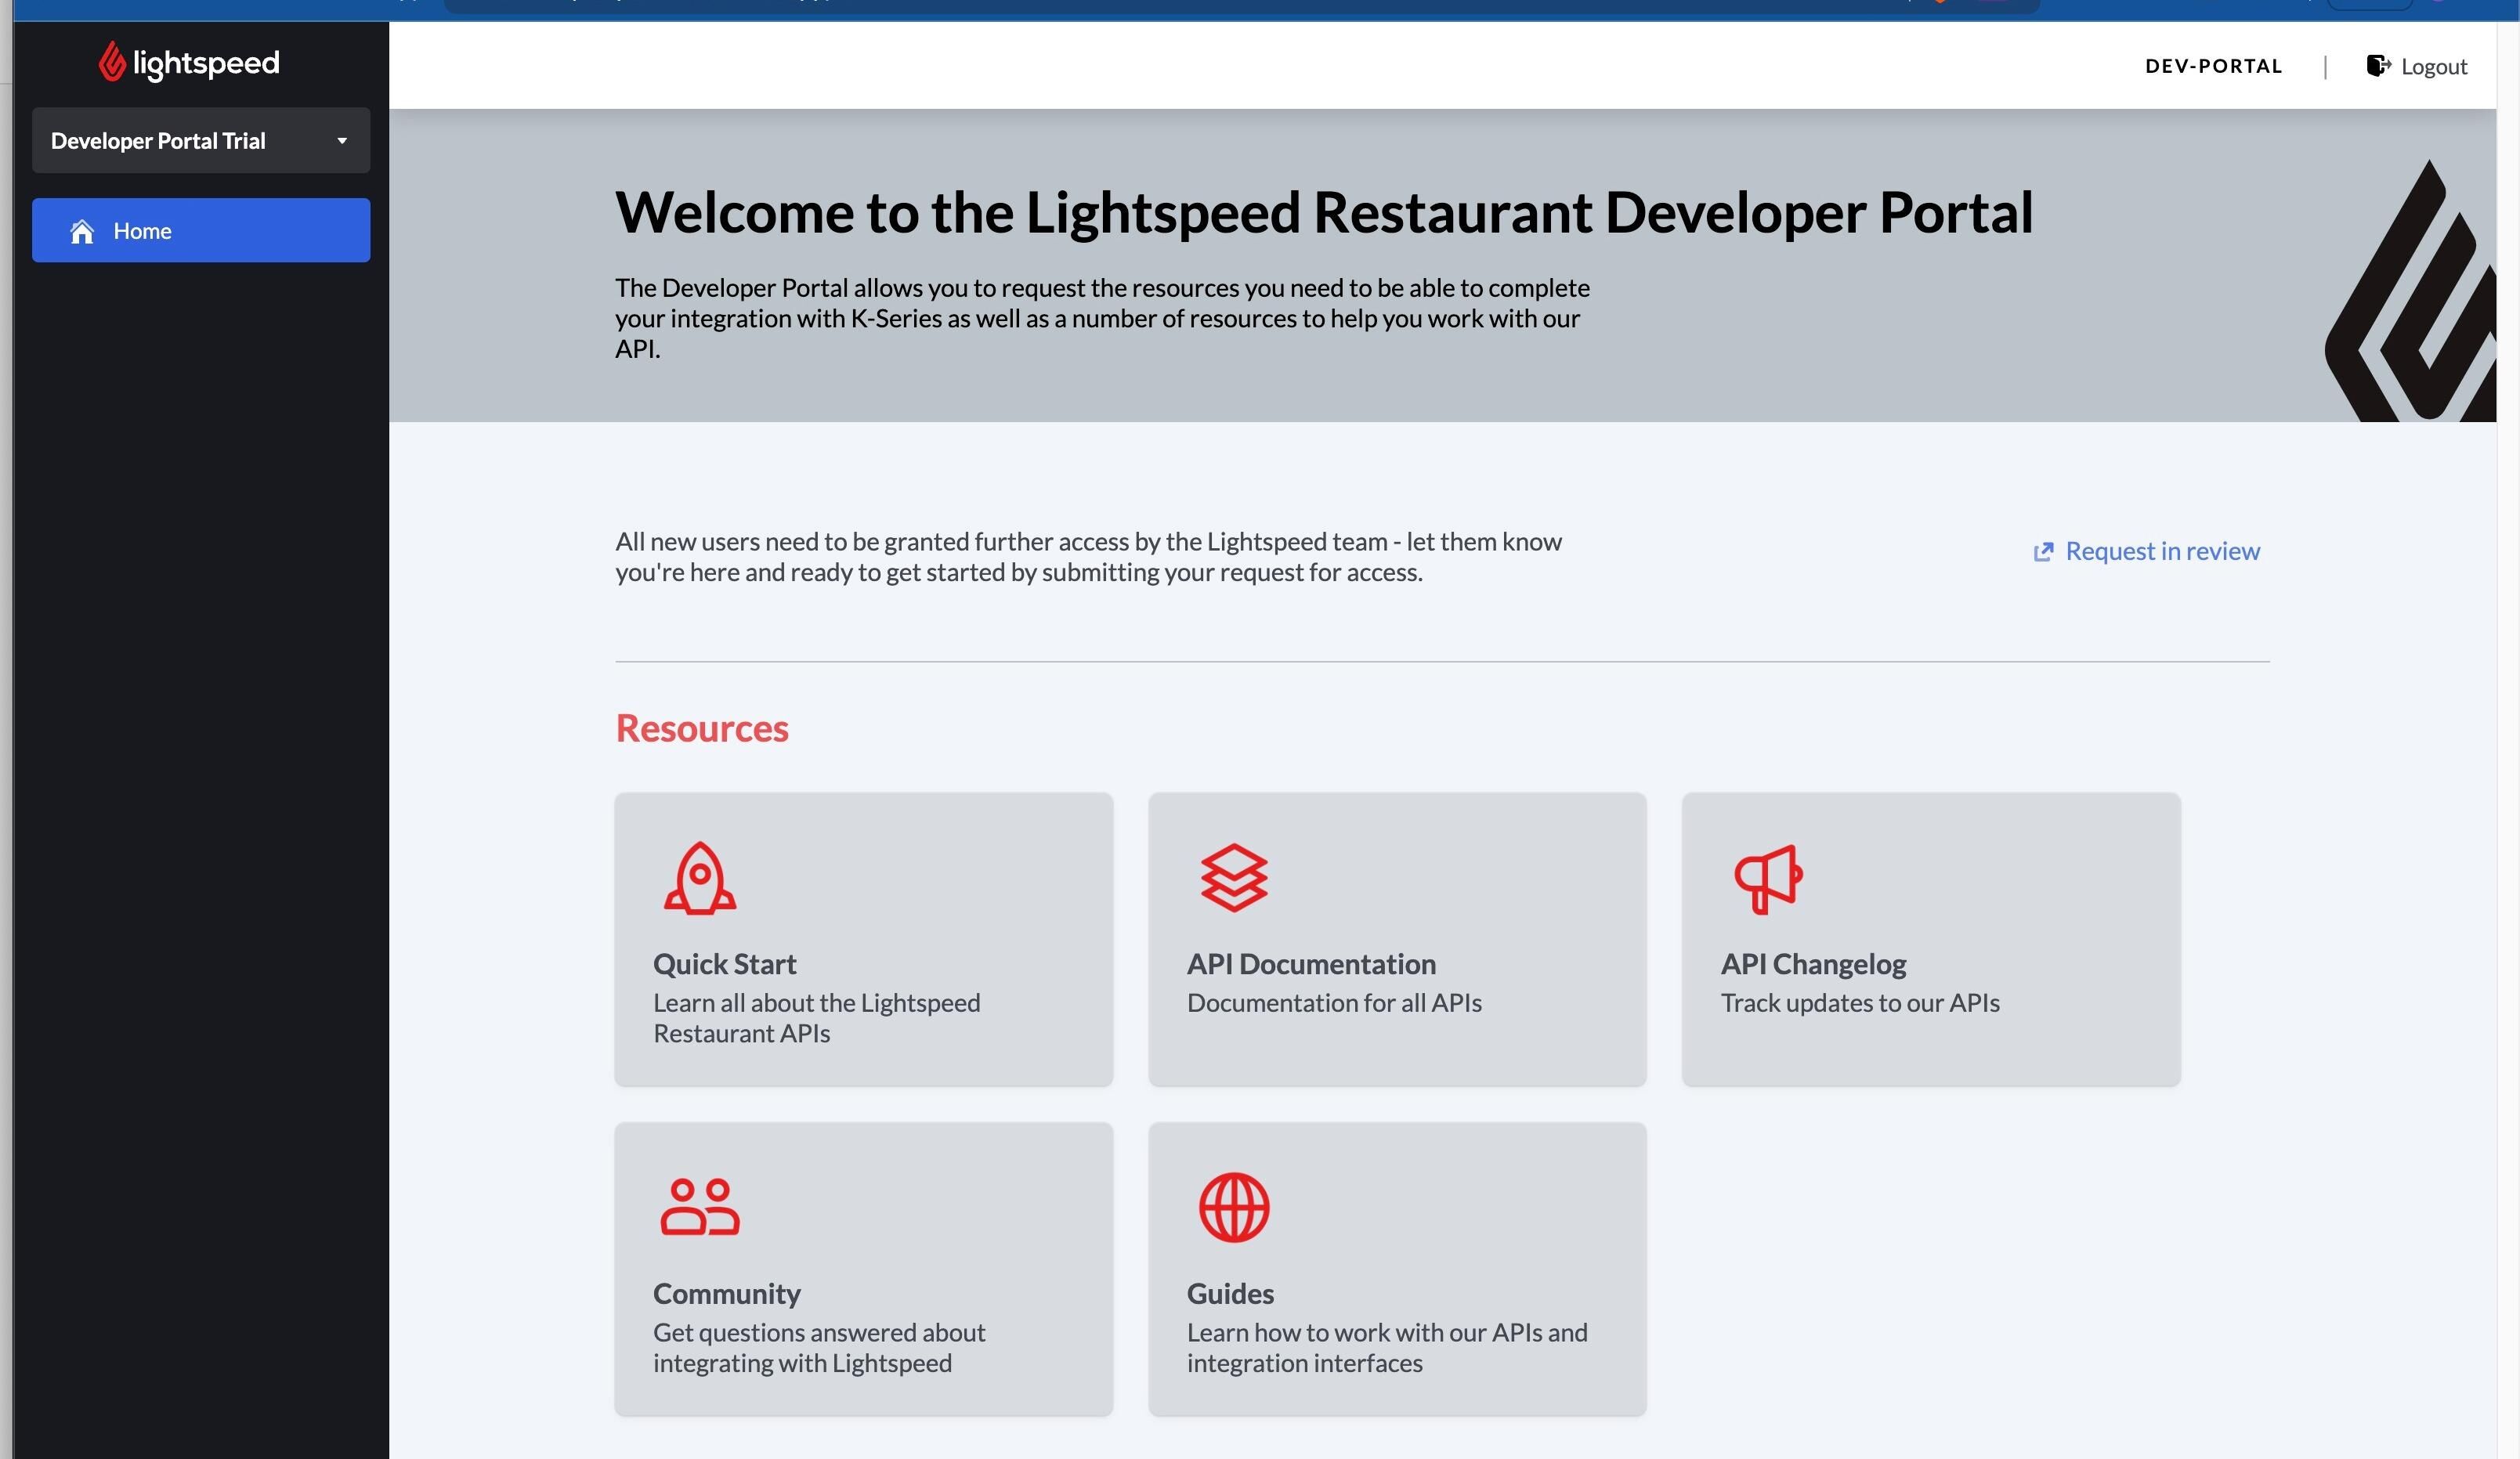Expand the Developer Portal Trial dropdown
The image size is (2520, 1459).
pyautogui.click(x=200, y=141)
